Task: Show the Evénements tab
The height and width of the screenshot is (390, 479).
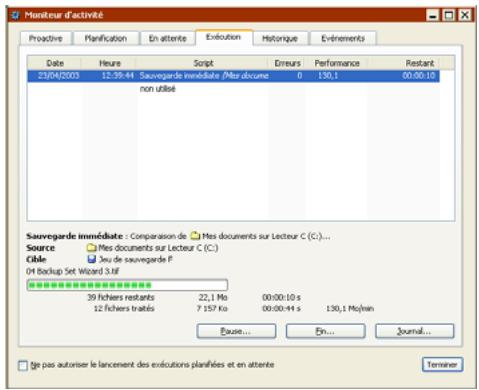Action: tap(343, 38)
